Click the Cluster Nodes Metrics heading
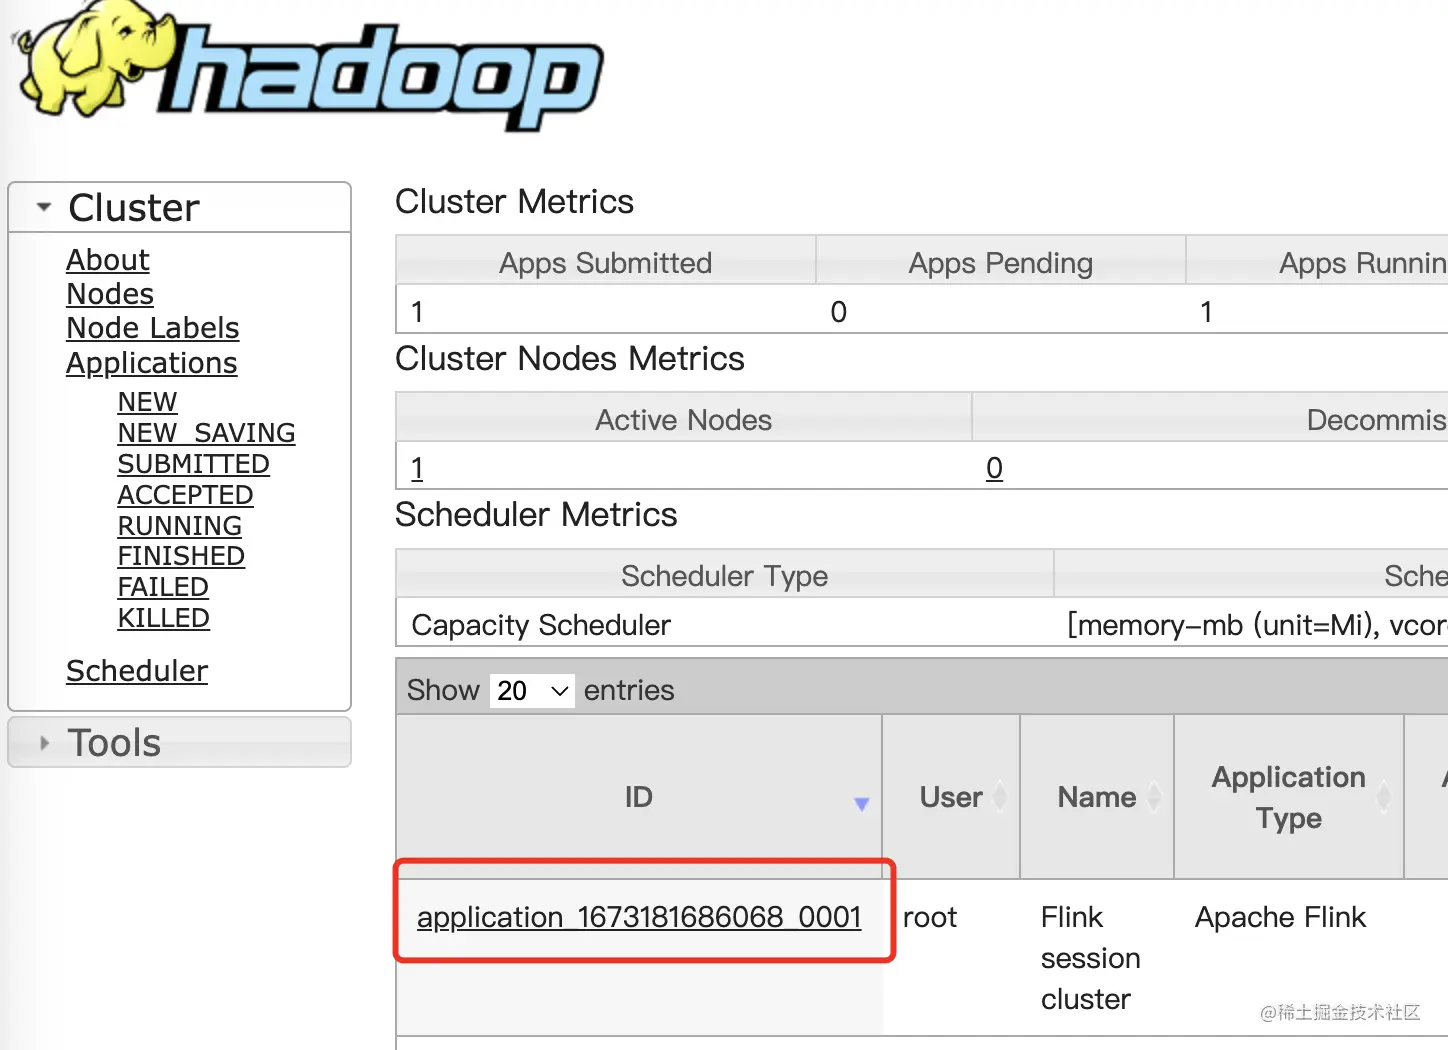 570,359
